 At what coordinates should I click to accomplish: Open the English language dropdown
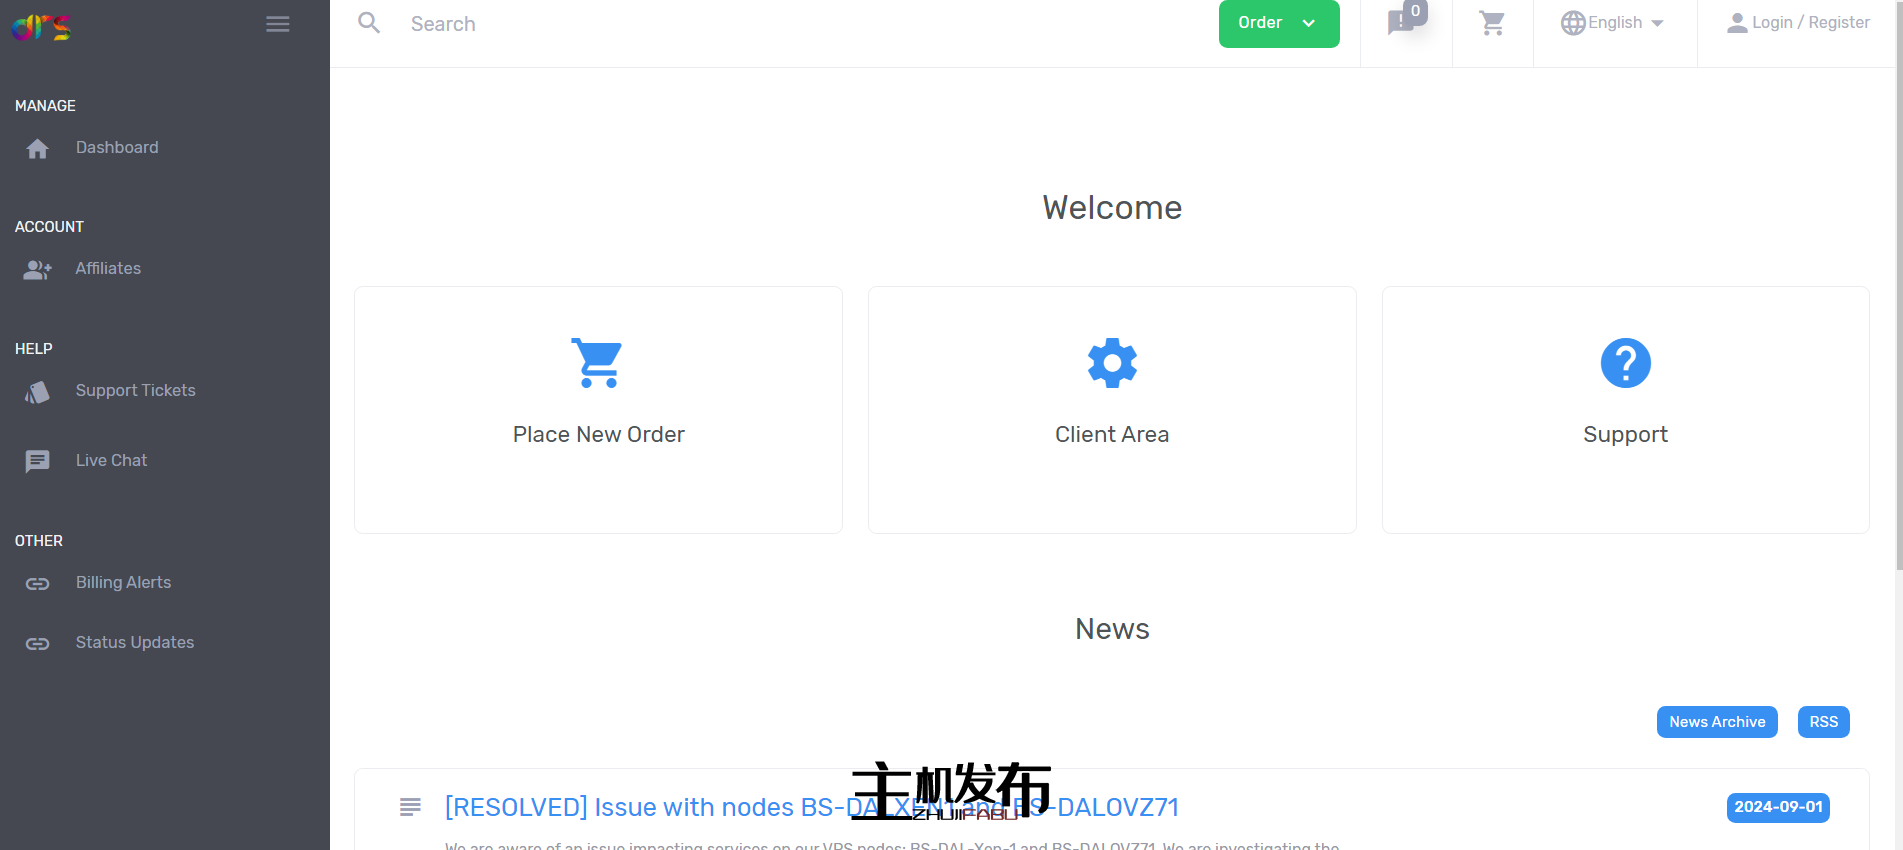(1612, 23)
